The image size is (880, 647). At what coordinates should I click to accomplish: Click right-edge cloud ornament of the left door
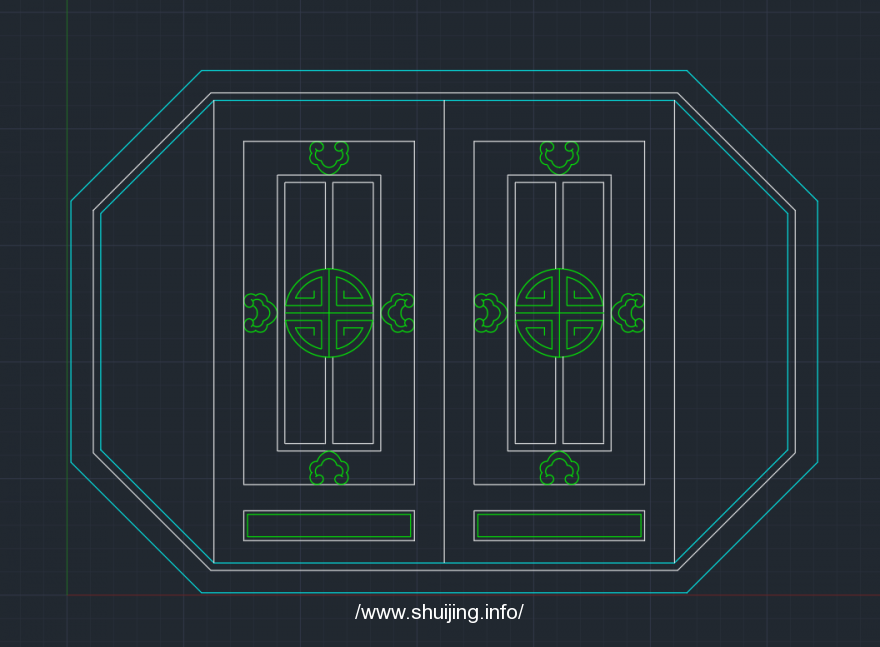[398, 313]
